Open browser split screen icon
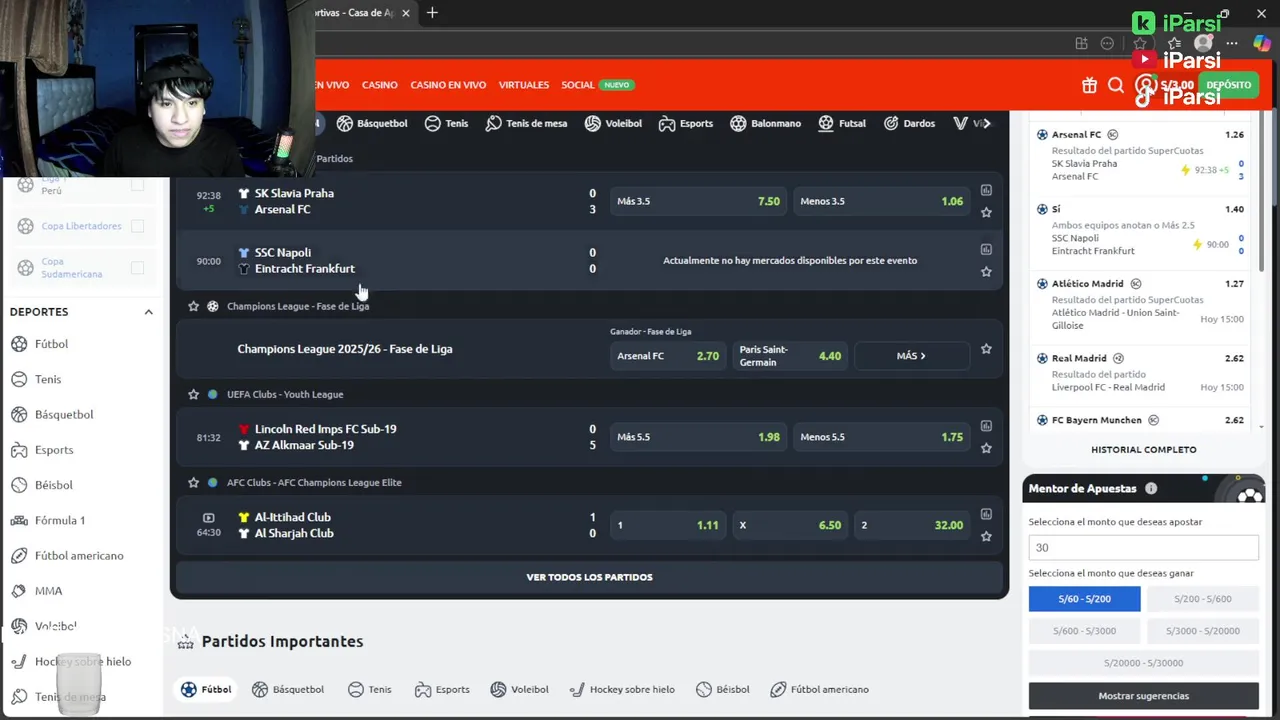The image size is (1280, 720). (1081, 43)
